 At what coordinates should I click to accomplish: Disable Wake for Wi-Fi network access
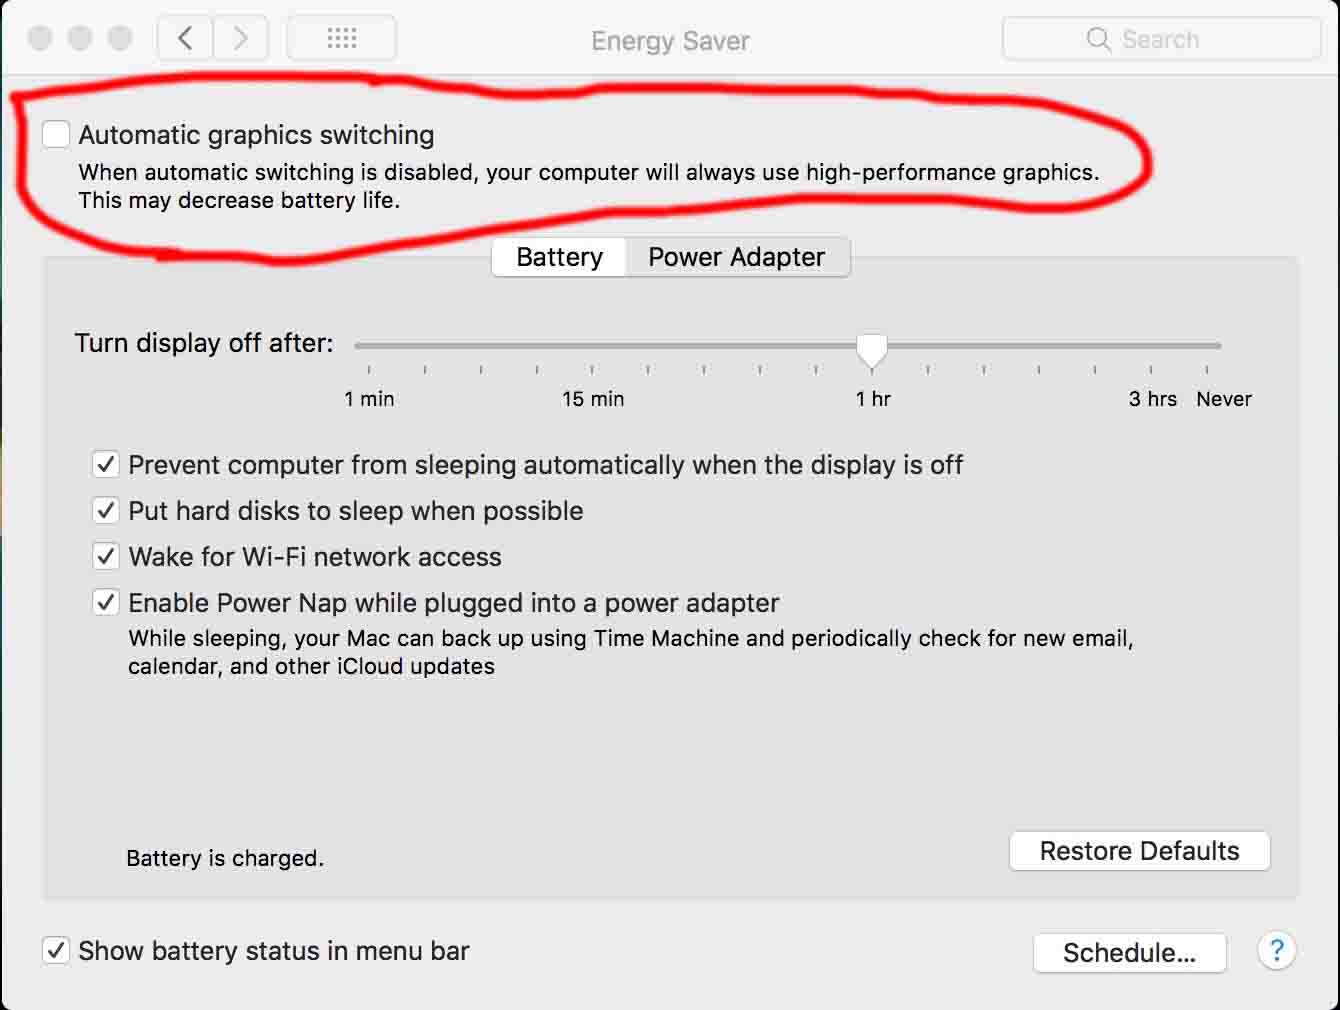coord(105,557)
